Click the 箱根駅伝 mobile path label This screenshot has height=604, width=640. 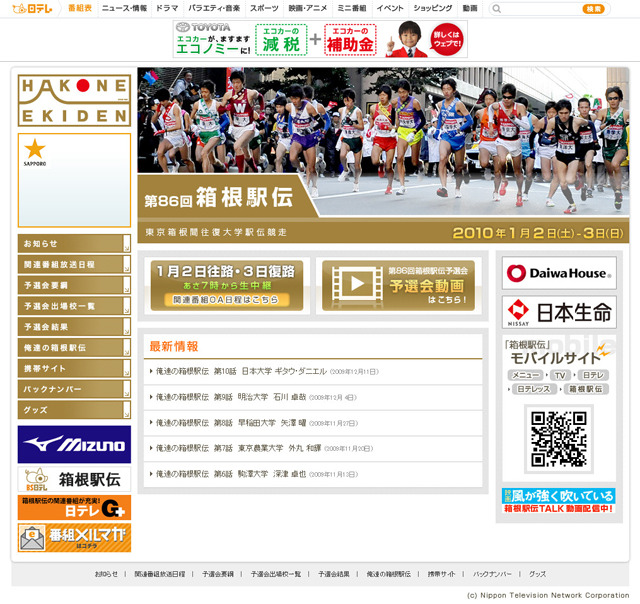586,389
